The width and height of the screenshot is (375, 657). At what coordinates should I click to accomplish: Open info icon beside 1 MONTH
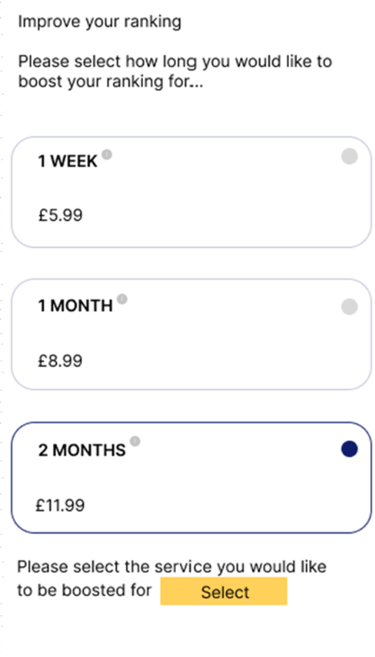click(122, 299)
